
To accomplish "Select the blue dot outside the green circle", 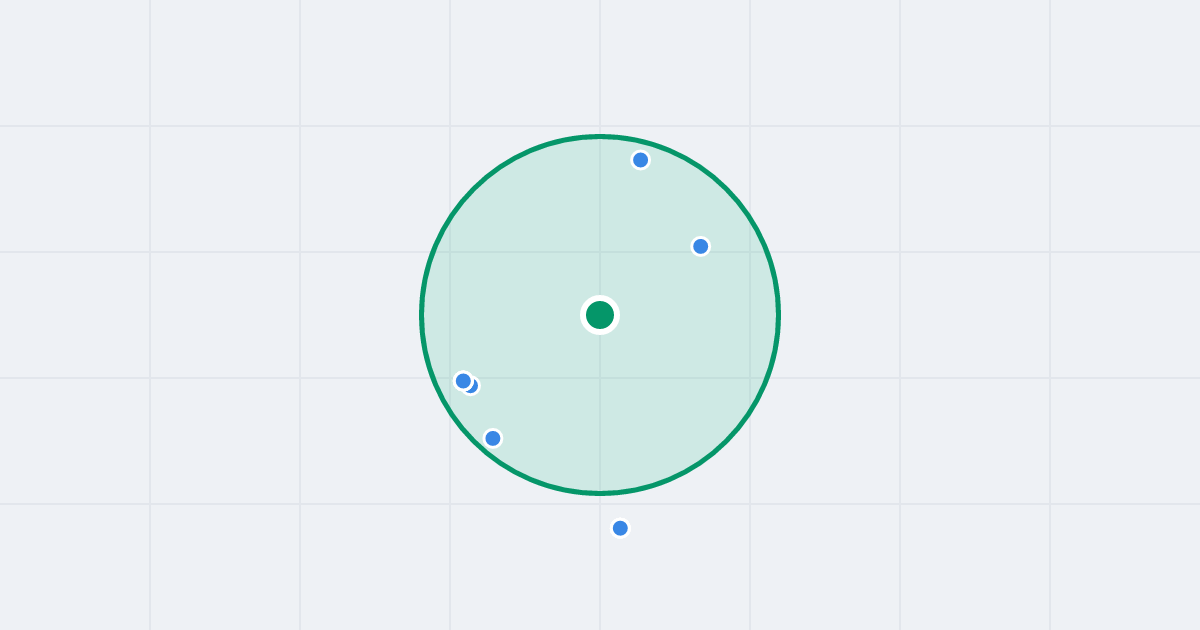I will (x=620, y=528).
